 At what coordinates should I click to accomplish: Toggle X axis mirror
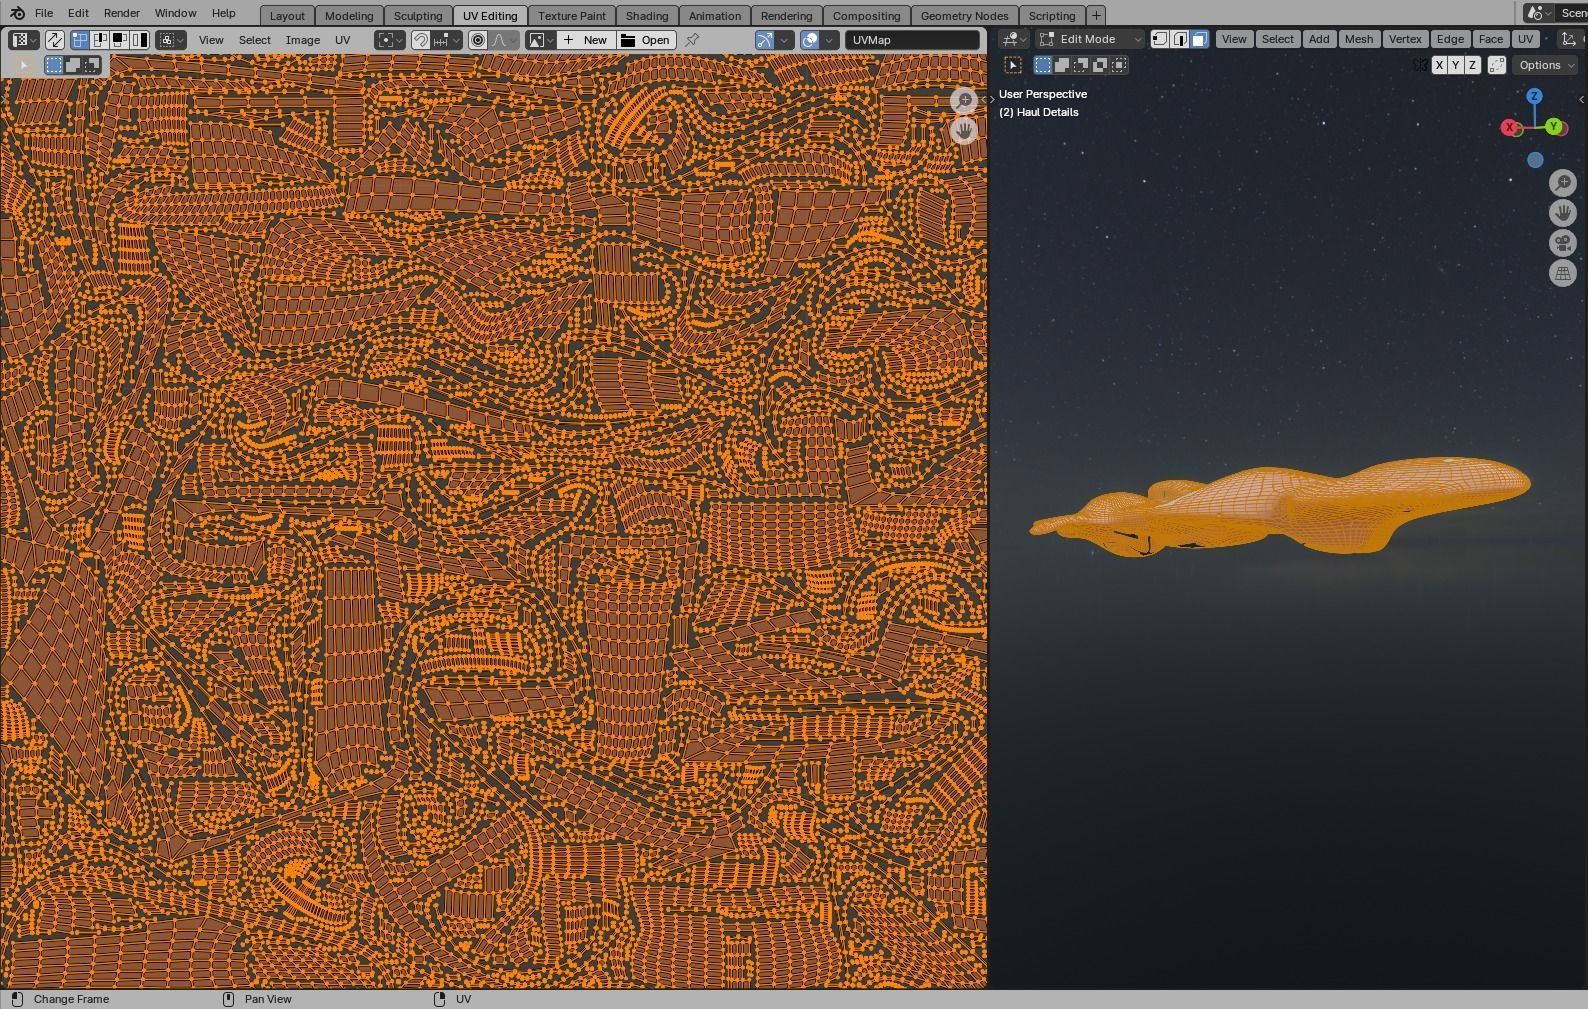tap(1439, 65)
